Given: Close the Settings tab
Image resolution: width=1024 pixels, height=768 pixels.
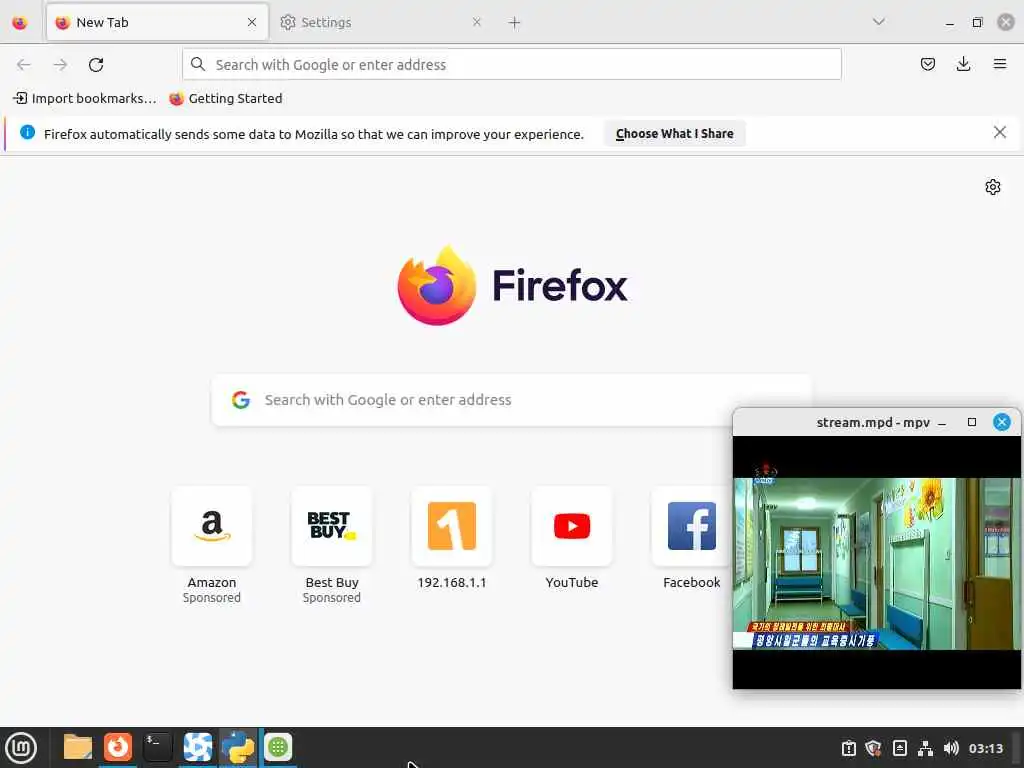Looking at the screenshot, I should [x=477, y=22].
